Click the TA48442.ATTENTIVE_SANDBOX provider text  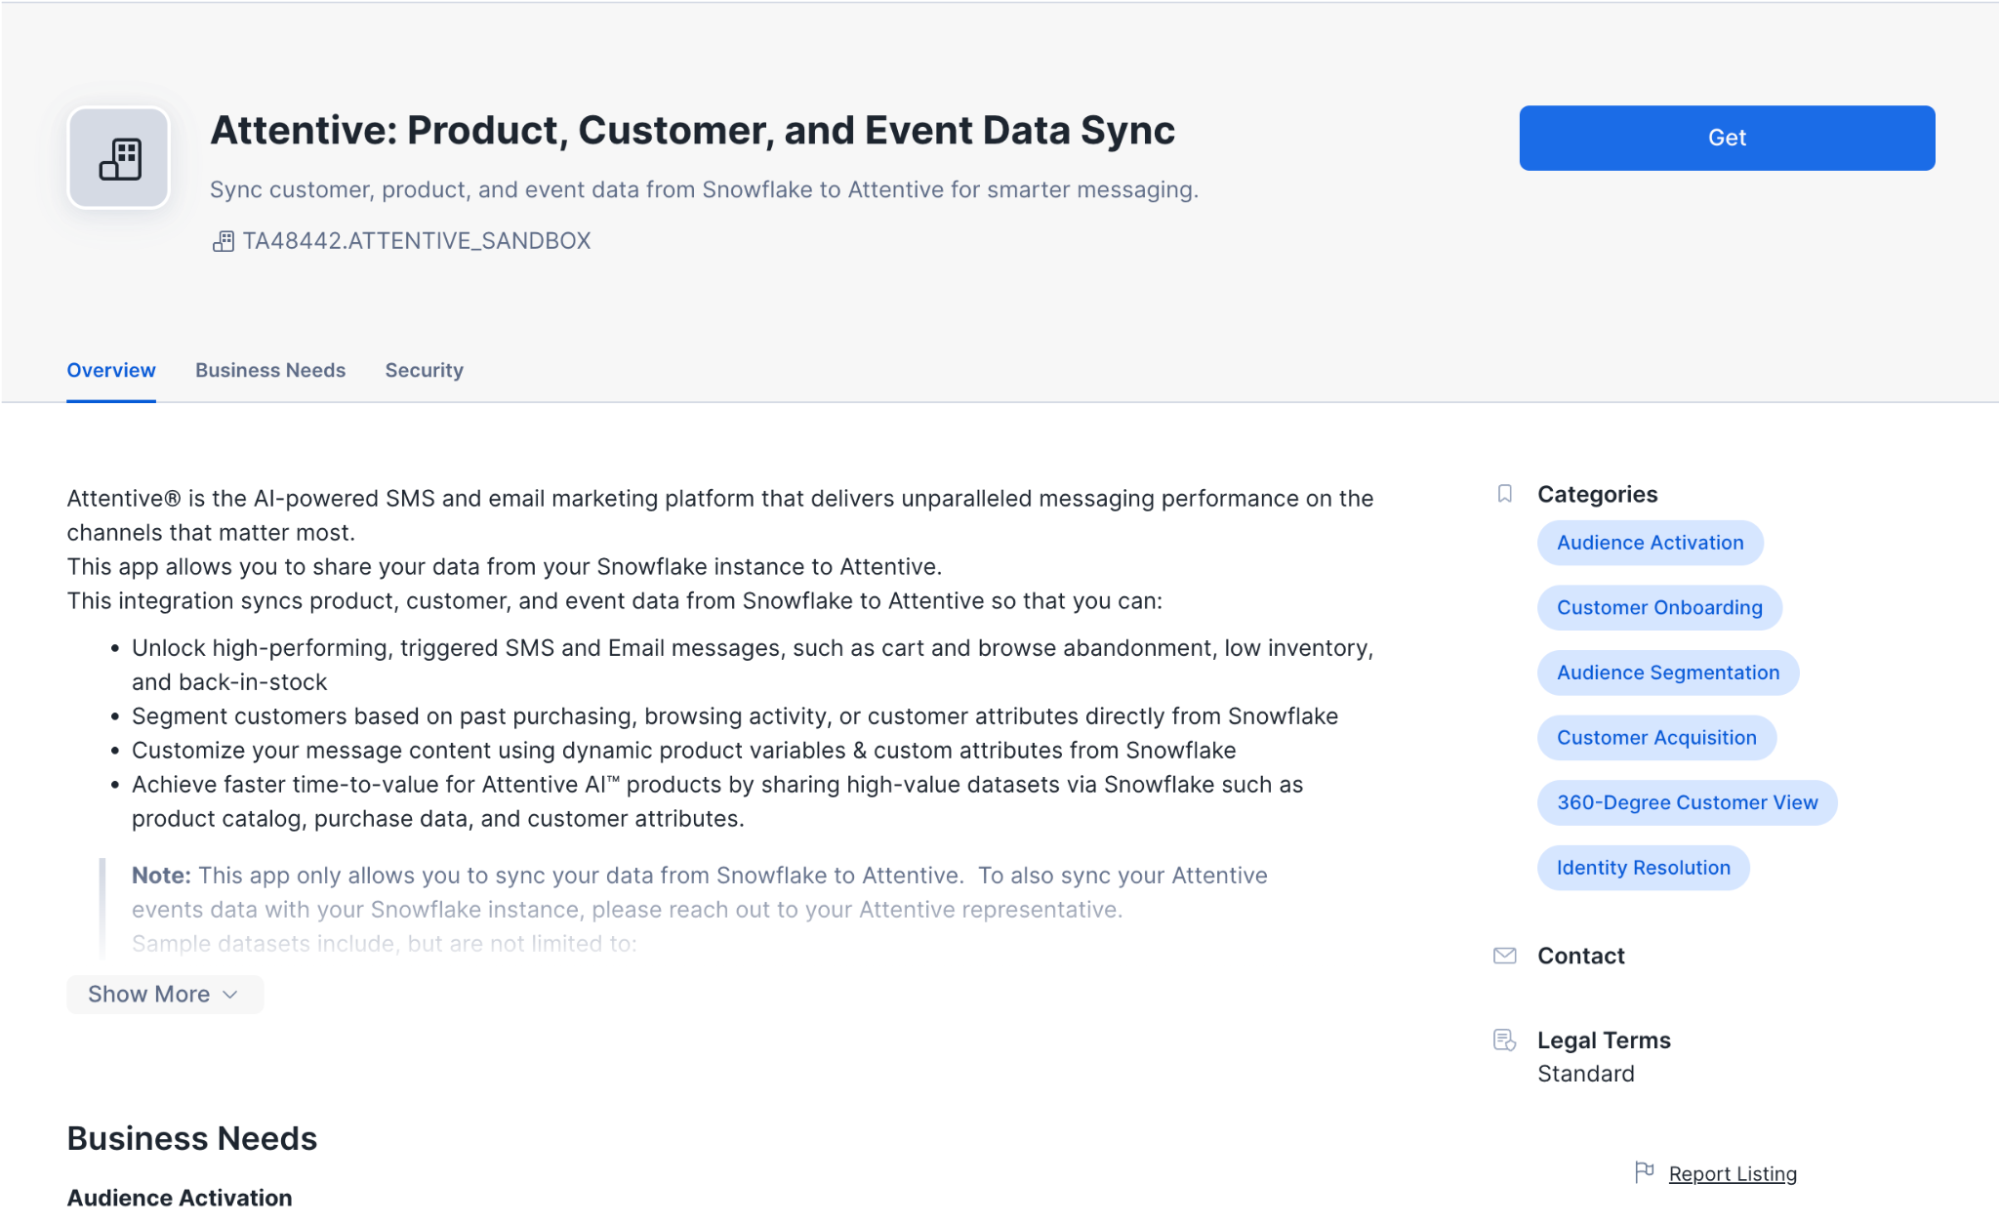pyautogui.click(x=416, y=241)
